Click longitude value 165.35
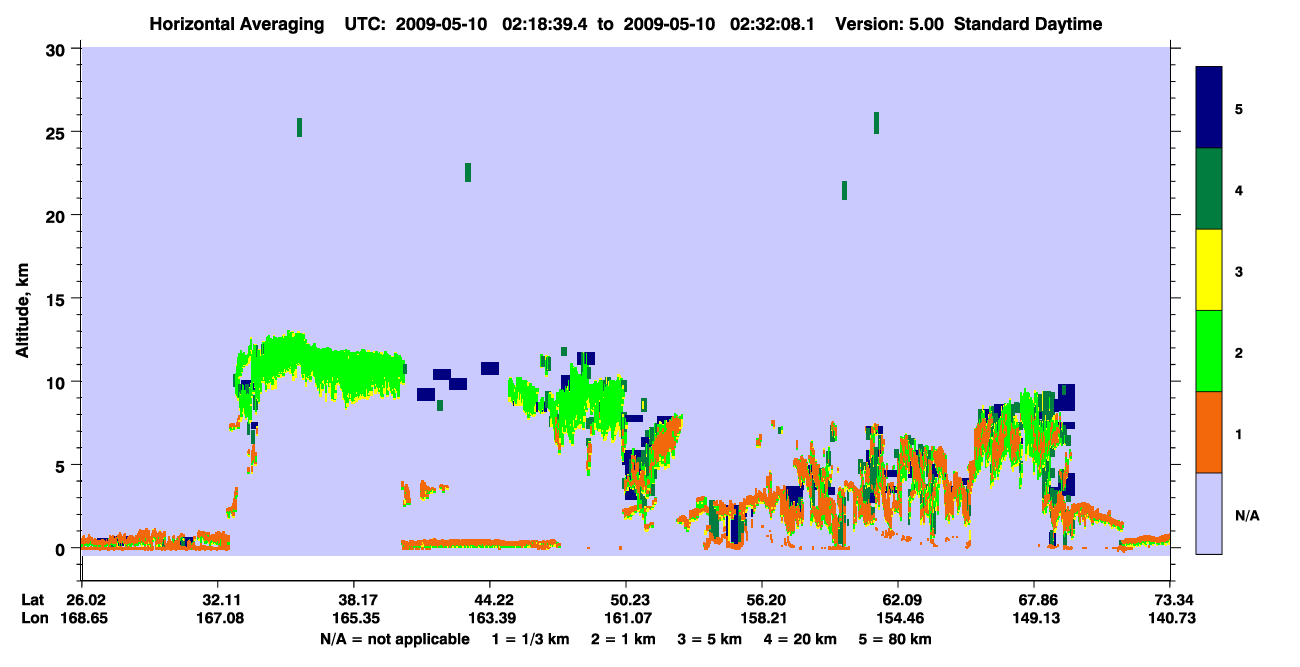This screenshot has height=667, width=1300. pos(357,618)
